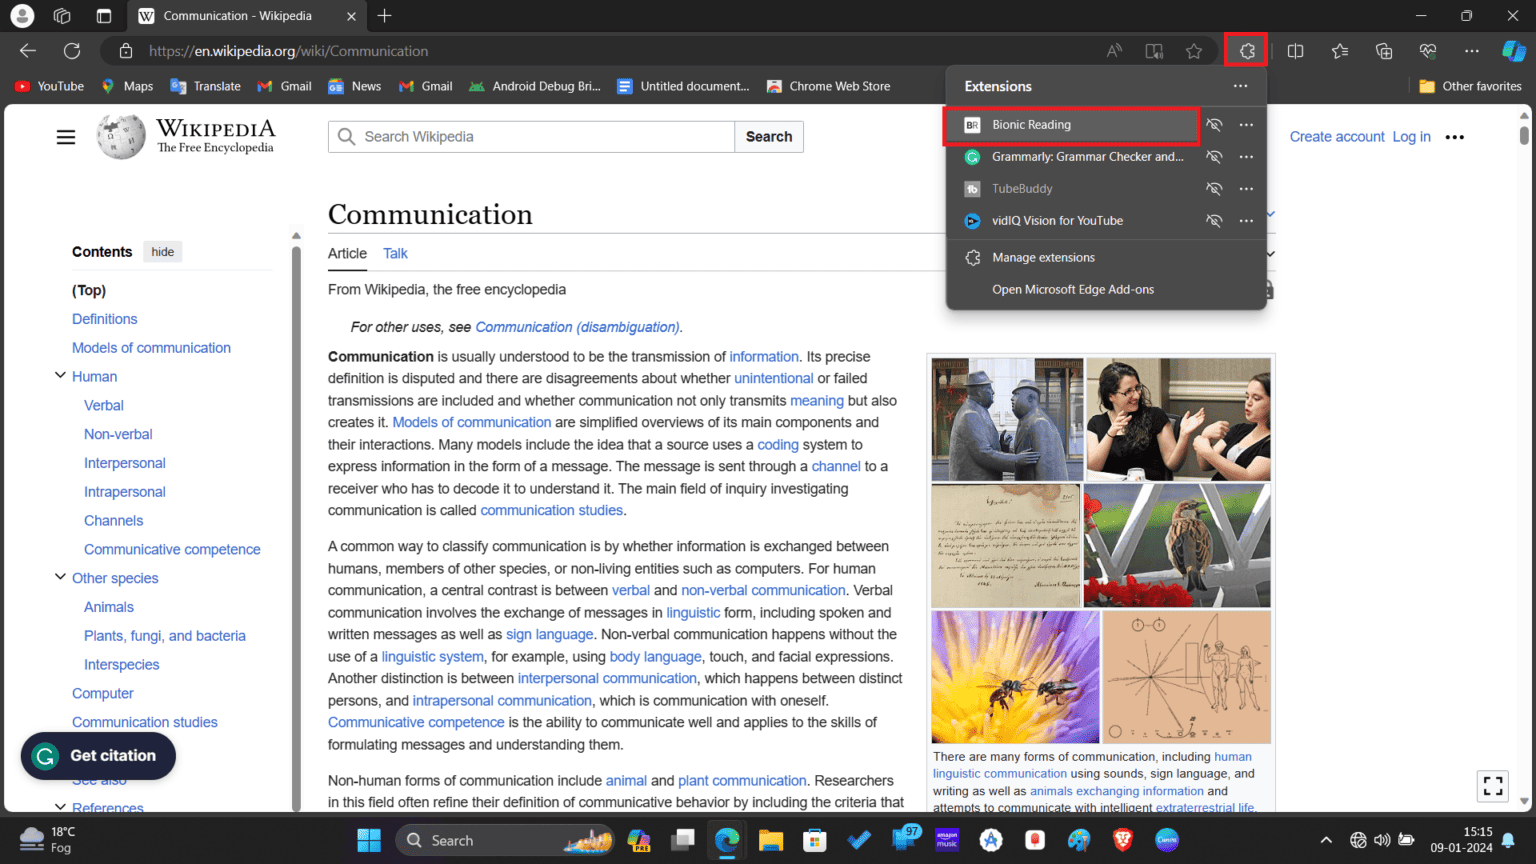
Task: Add this page to favorites
Action: (1194, 50)
